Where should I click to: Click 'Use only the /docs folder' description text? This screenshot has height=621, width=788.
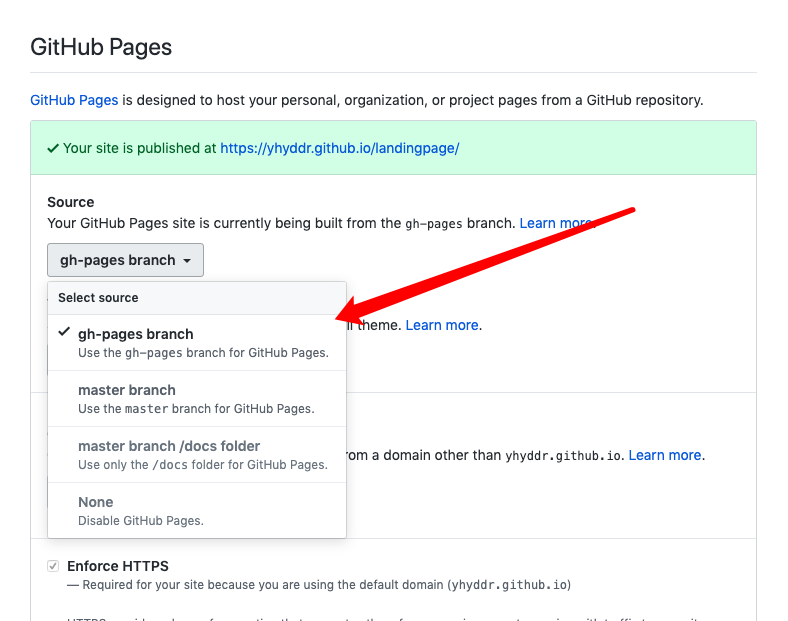click(203, 465)
